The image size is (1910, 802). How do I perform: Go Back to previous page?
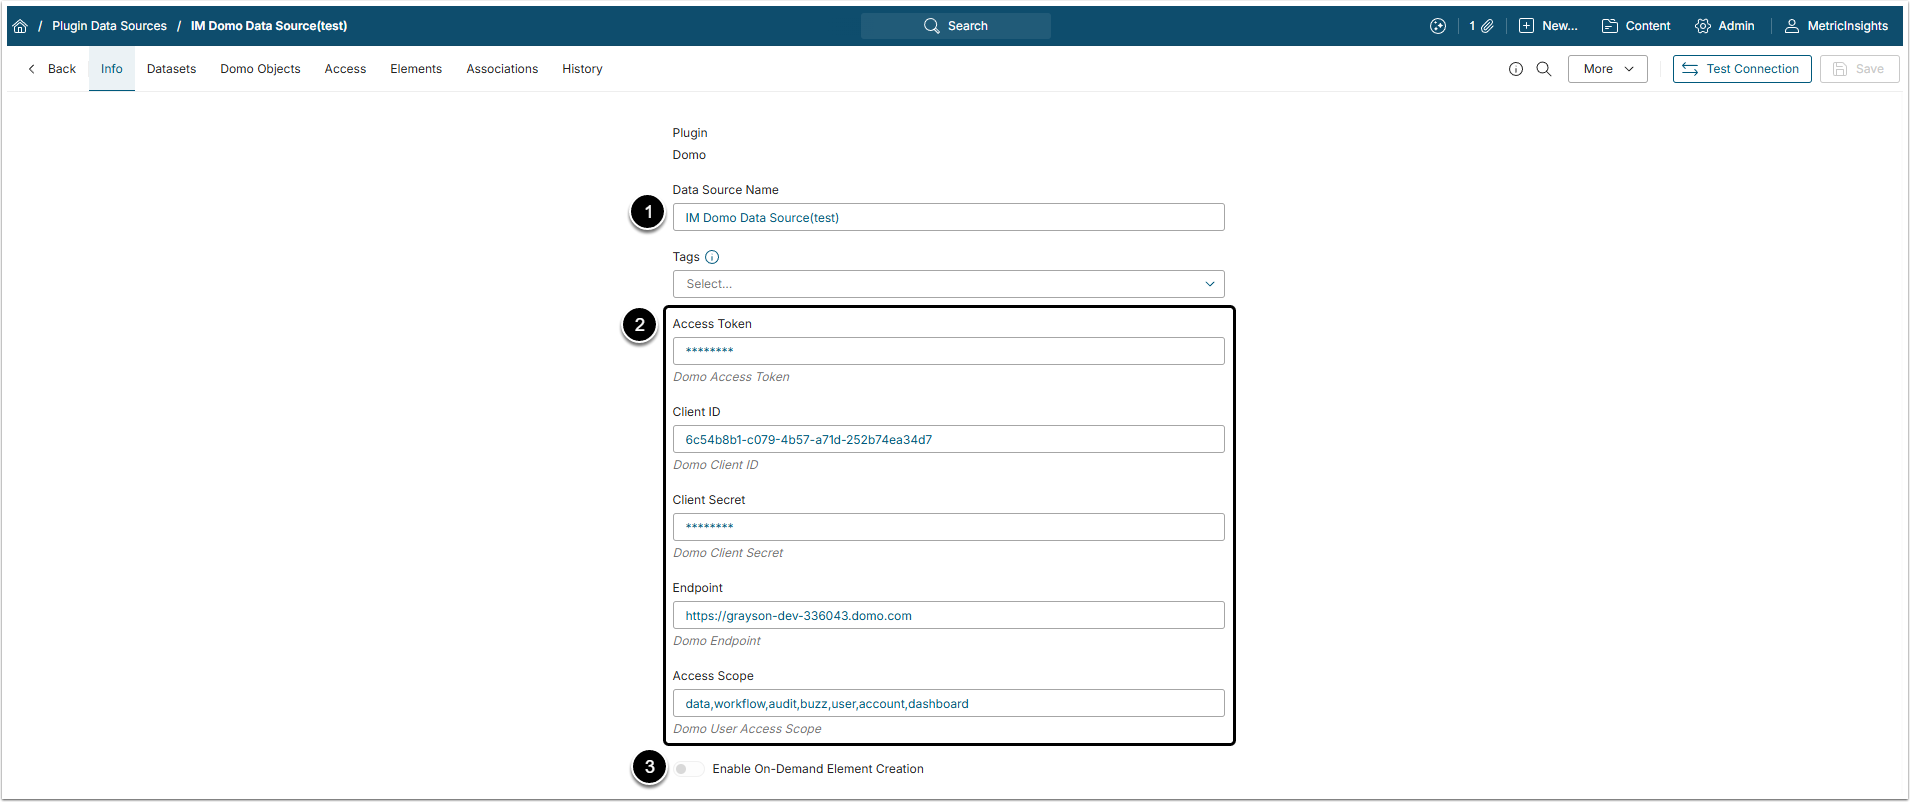(52, 69)
